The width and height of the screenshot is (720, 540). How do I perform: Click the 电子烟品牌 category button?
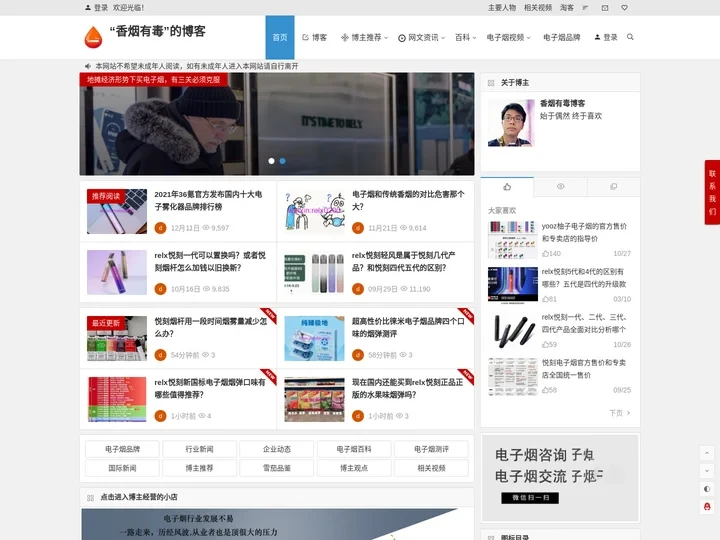pos(122,449)
